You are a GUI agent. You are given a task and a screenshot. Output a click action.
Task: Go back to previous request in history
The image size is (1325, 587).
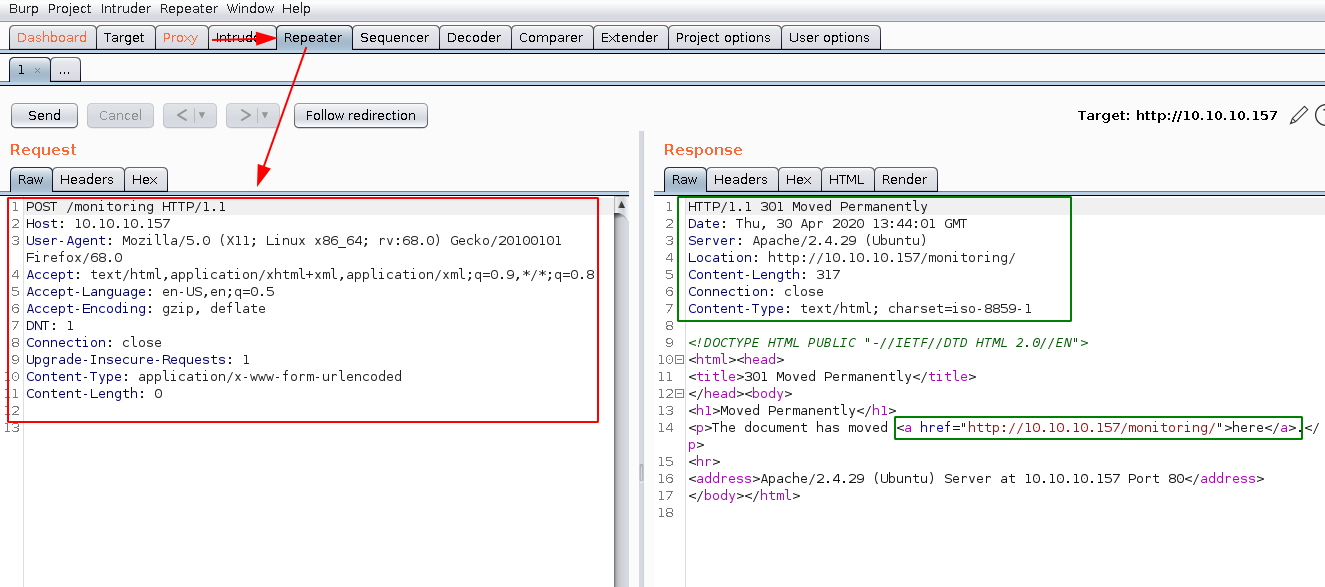[181, 115]
